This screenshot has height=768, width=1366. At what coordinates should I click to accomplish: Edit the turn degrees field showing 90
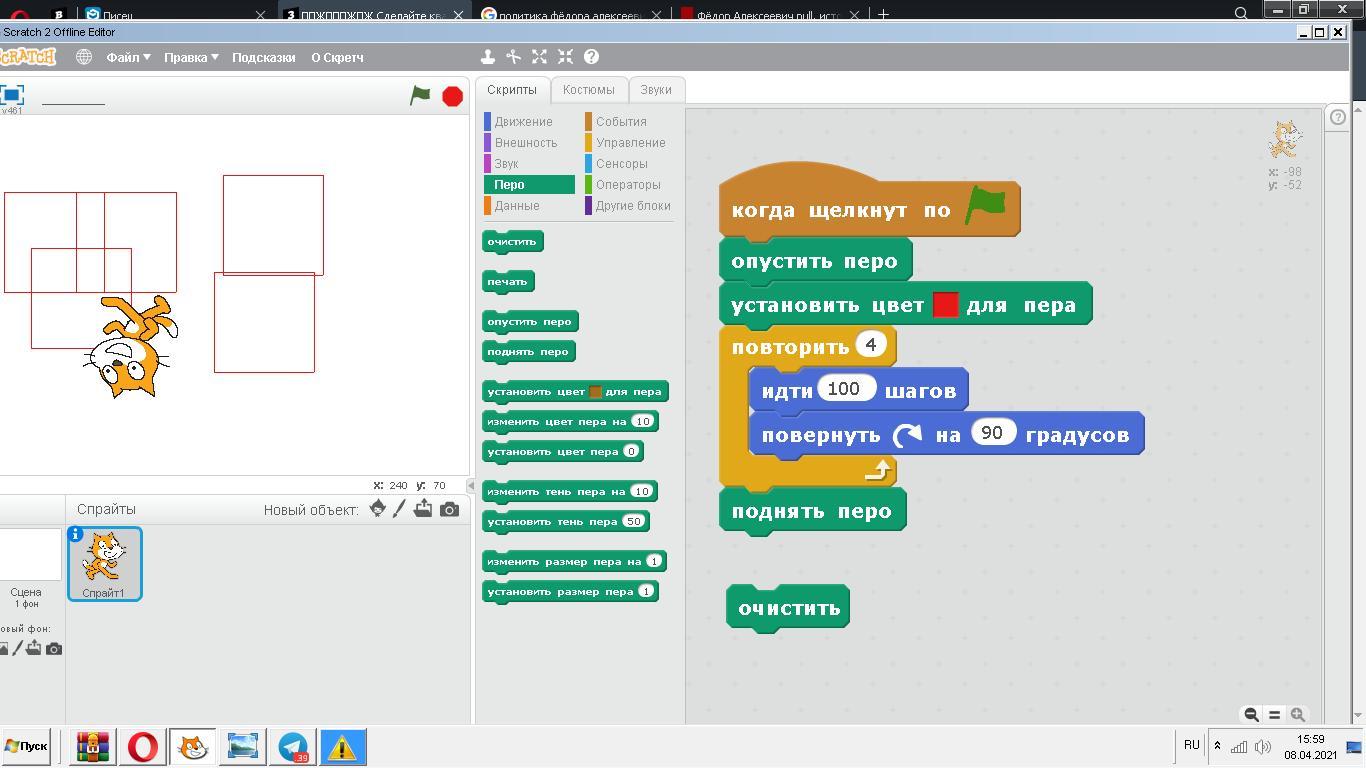tap(992, 432)
